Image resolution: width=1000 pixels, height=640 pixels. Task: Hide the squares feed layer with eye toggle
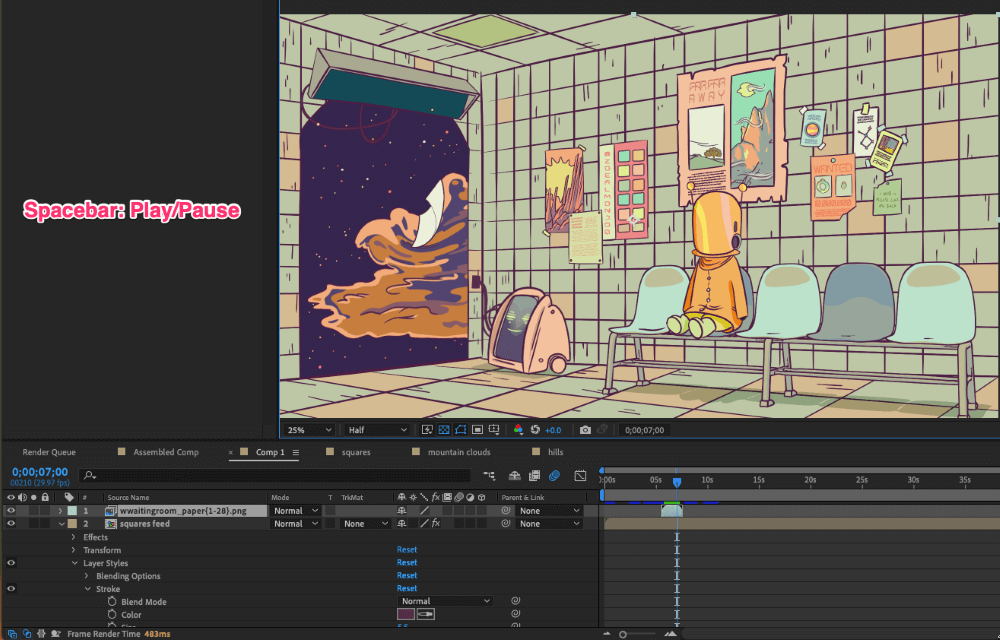tap(11, 523)
